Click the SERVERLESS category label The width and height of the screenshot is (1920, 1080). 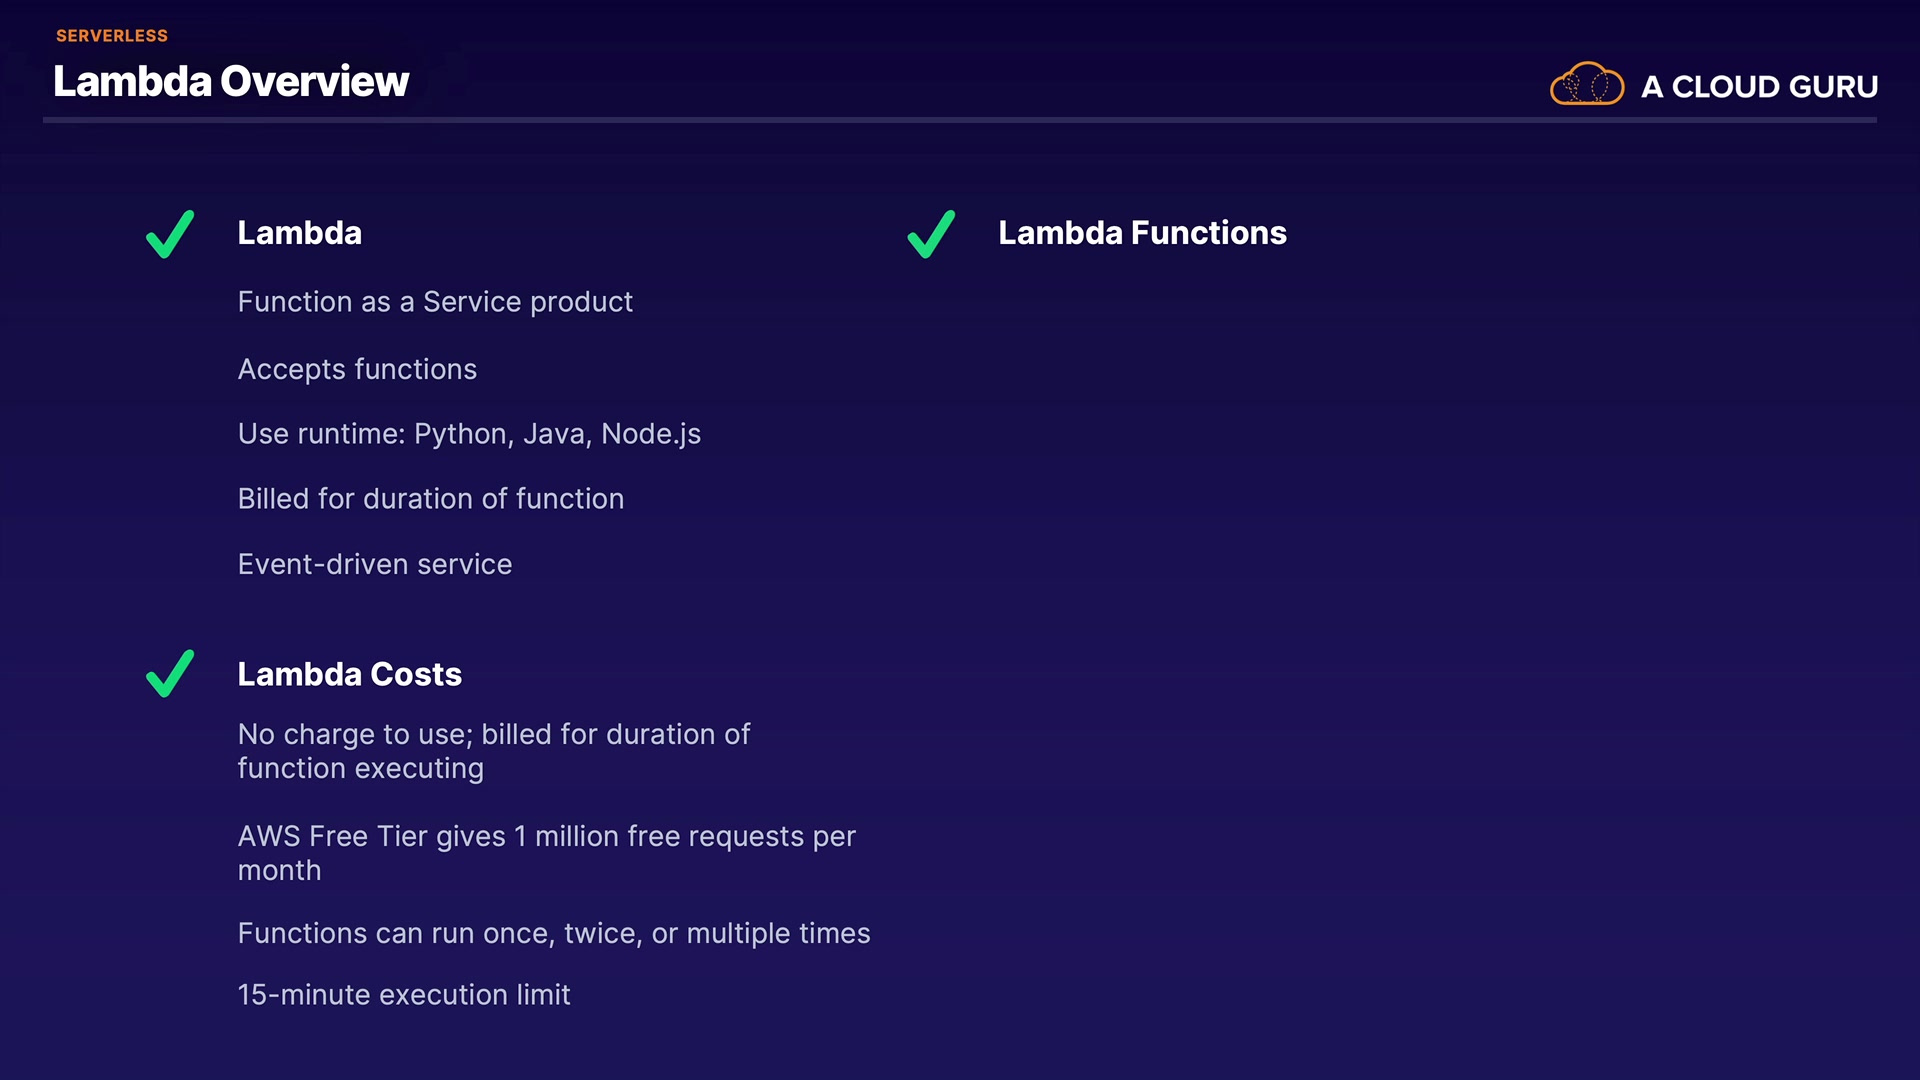tap(112, 36)
